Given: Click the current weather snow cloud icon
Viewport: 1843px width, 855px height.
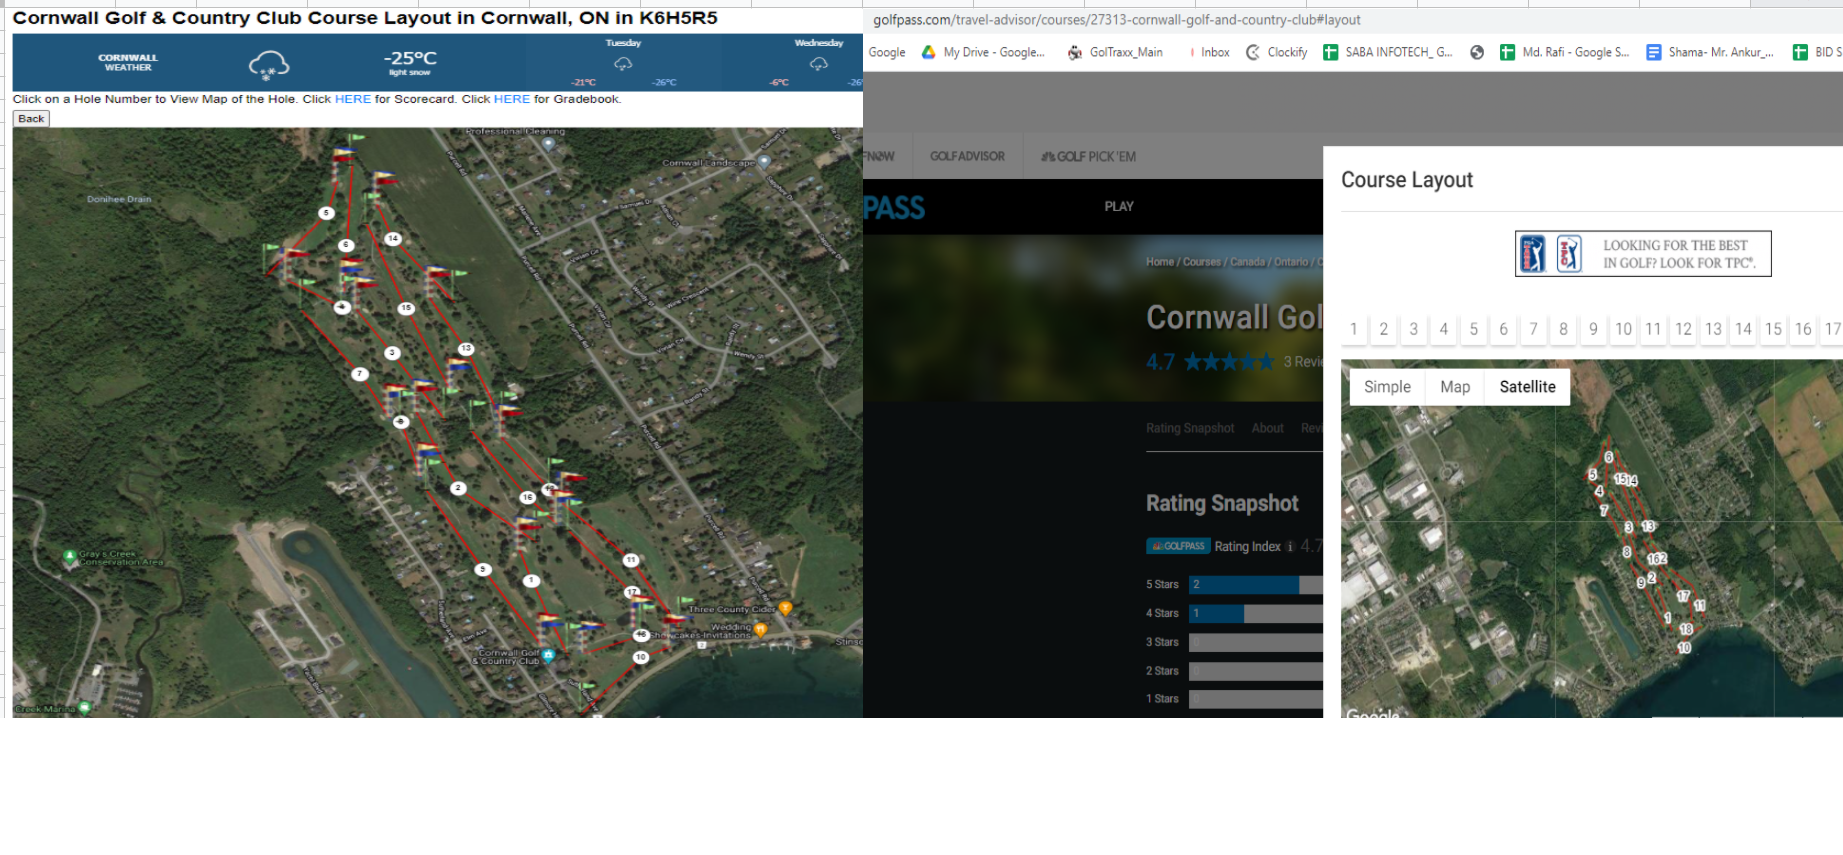Looking at the screenshot, I should (269, 65).
